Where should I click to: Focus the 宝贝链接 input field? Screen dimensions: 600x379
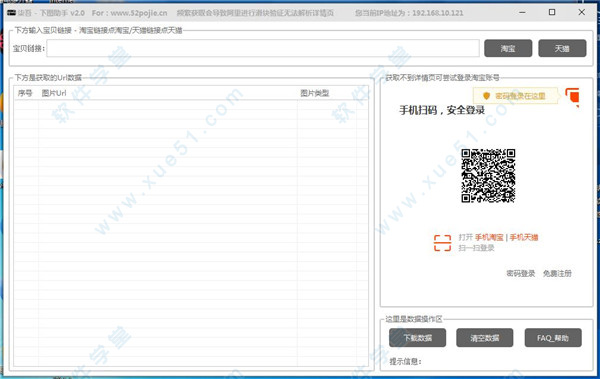[263, 49]
